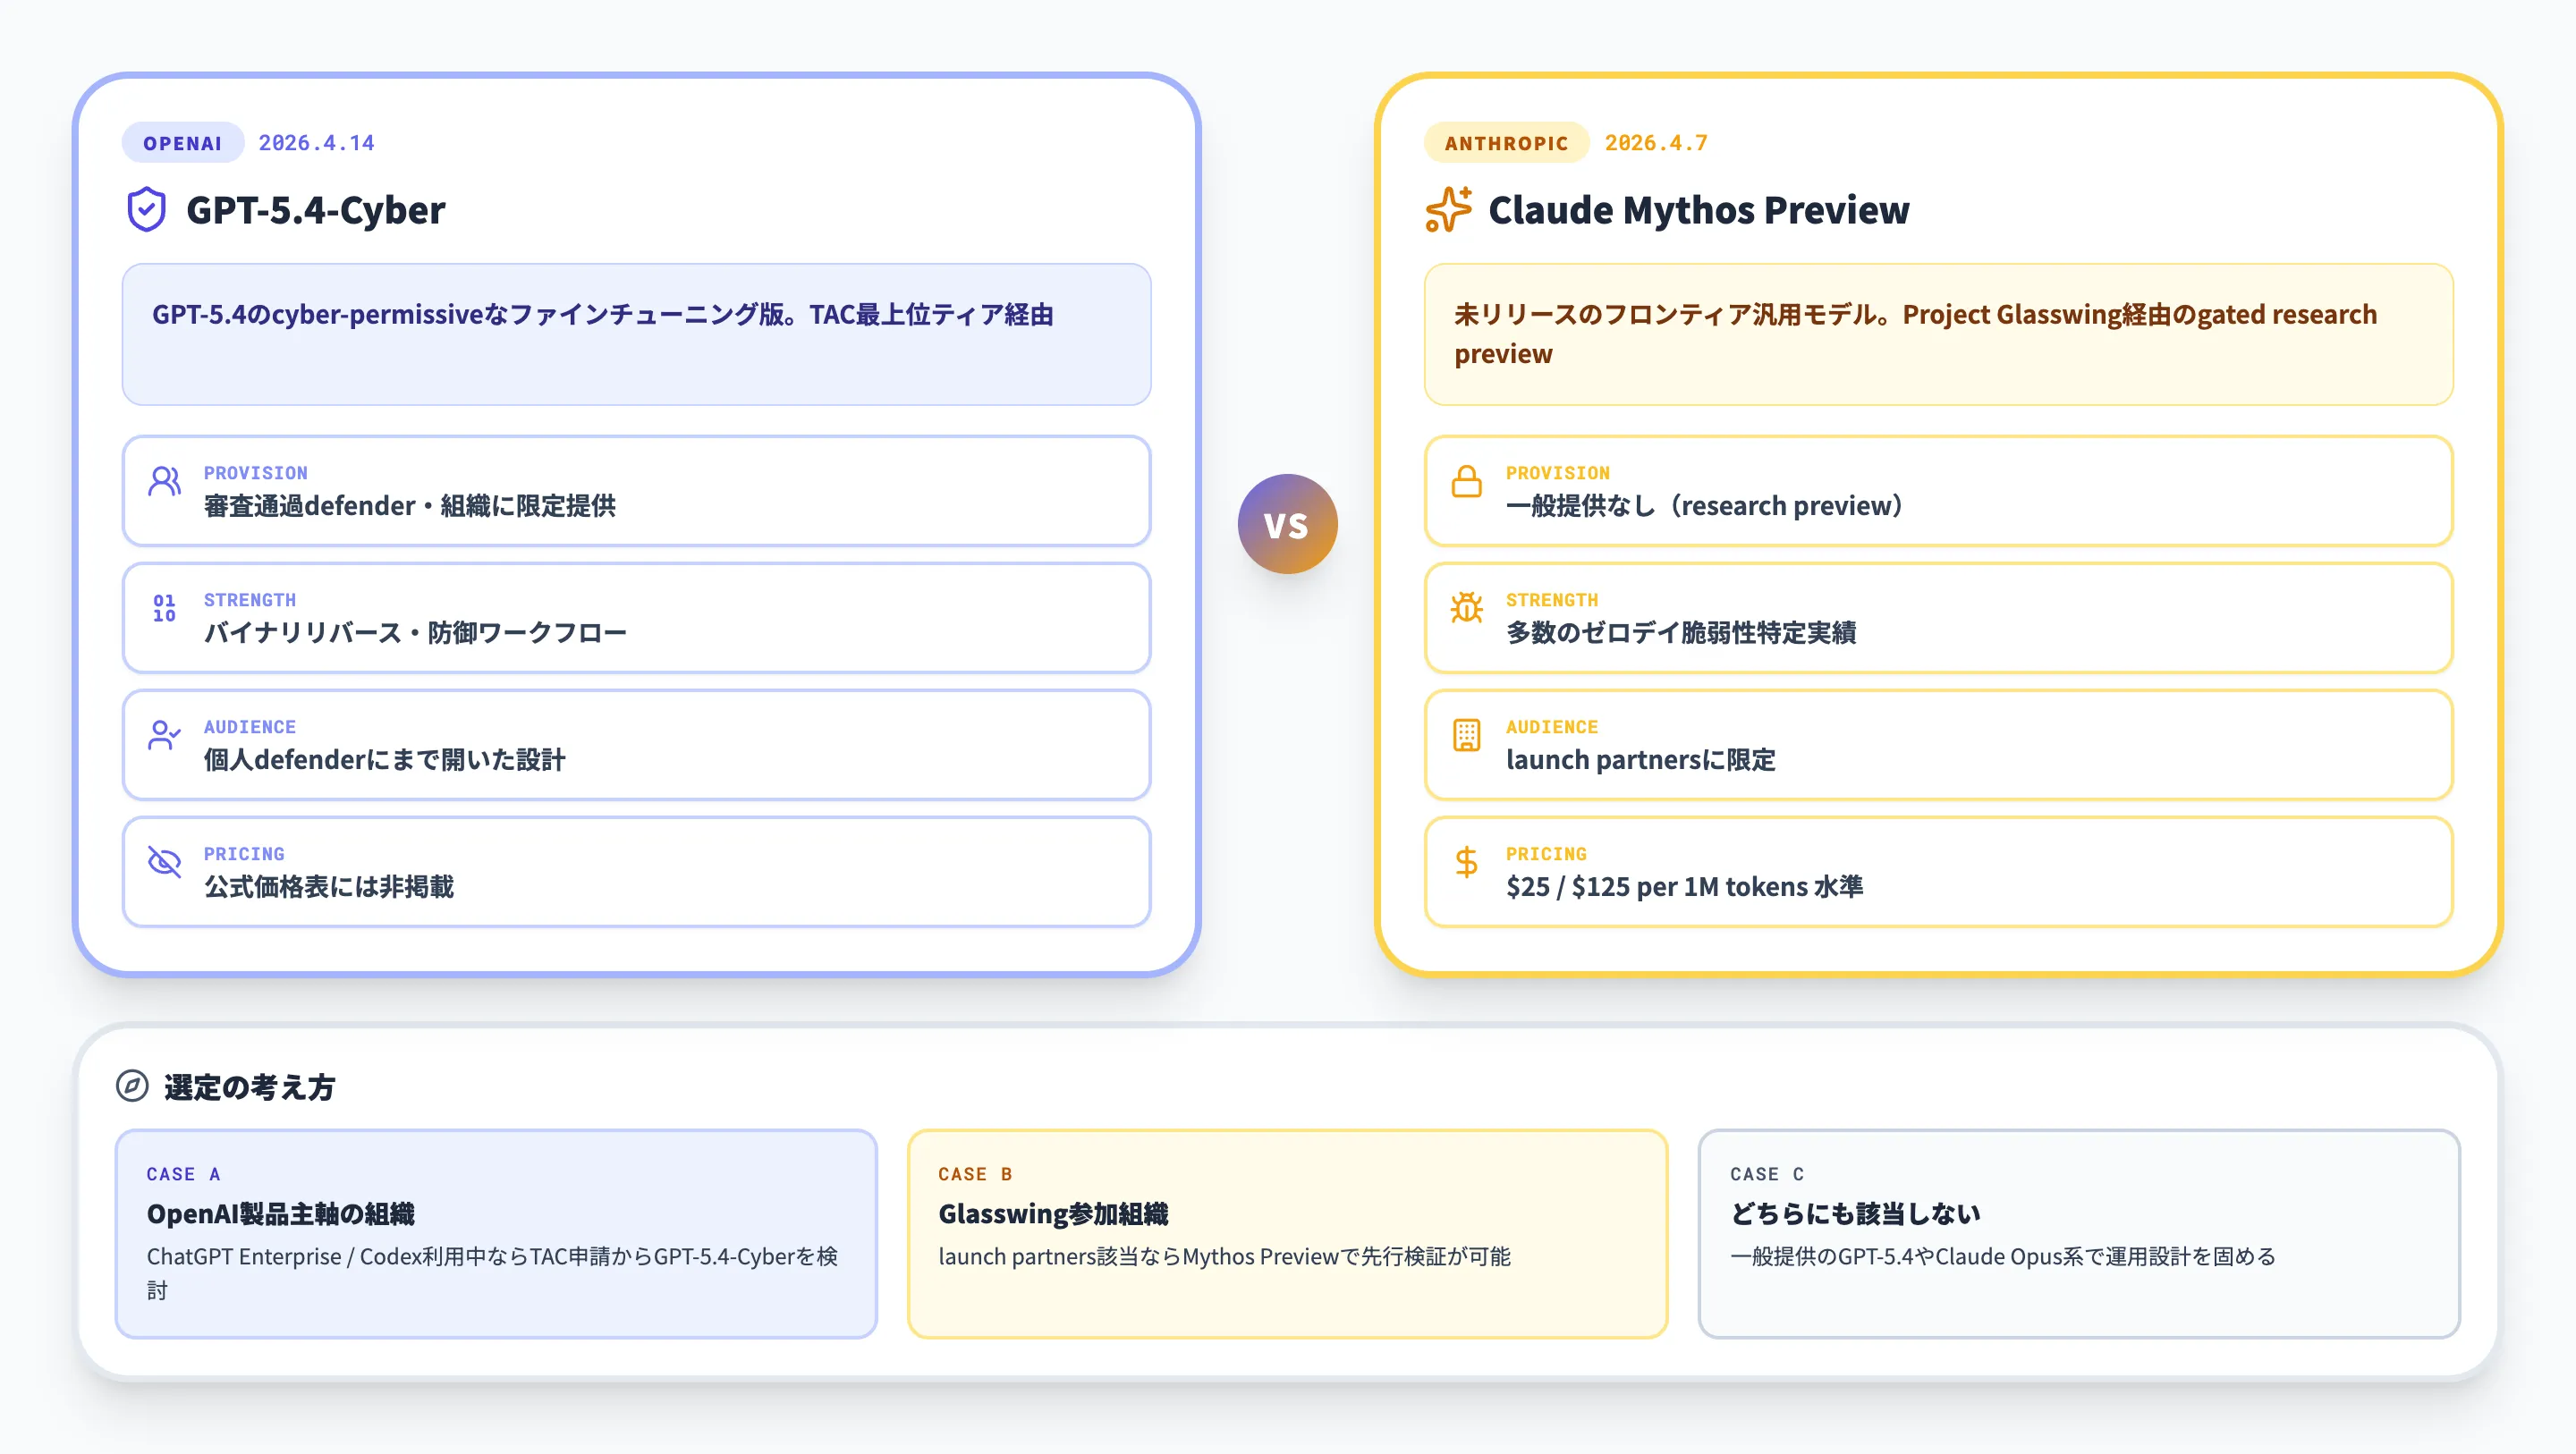
Task: Click the sparkles icon beside Claude Mythos Preview
Action: pos(1448,209)
